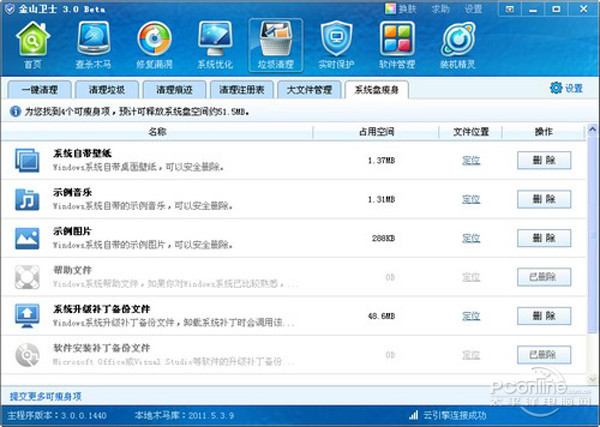Open 求助 help menu in title bar

click(x=440, y=9)
